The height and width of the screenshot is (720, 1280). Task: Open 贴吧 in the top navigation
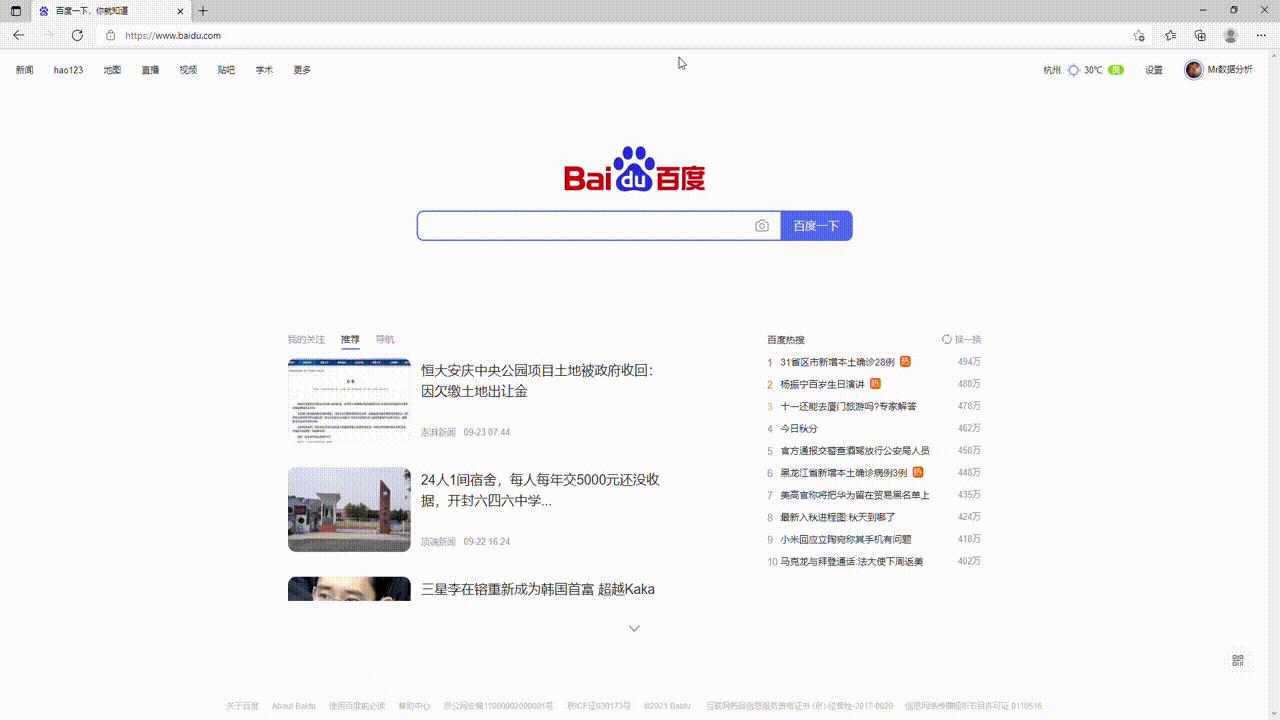[226, 70]
